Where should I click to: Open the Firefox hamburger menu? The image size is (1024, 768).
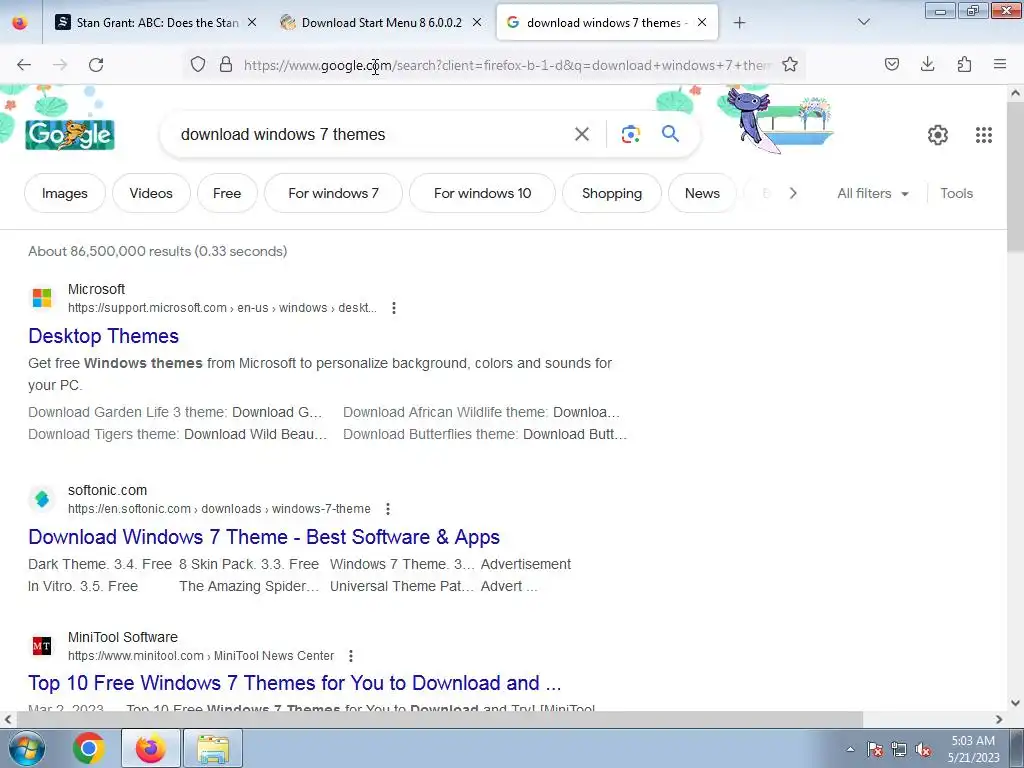coord(1000,64)
